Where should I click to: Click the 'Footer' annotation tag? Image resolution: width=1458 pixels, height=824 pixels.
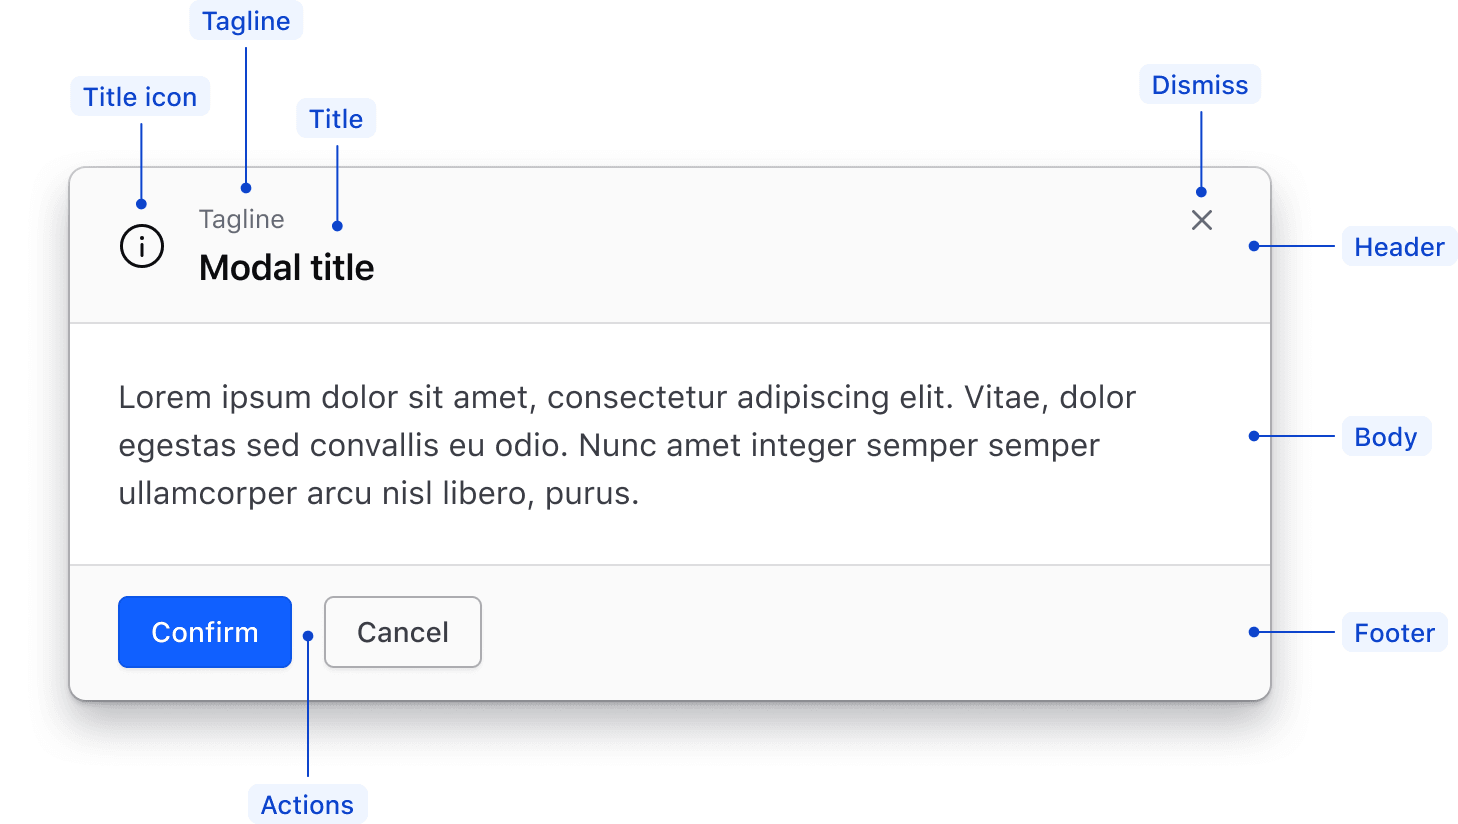pyautogui.click(x=1394, y=632)
